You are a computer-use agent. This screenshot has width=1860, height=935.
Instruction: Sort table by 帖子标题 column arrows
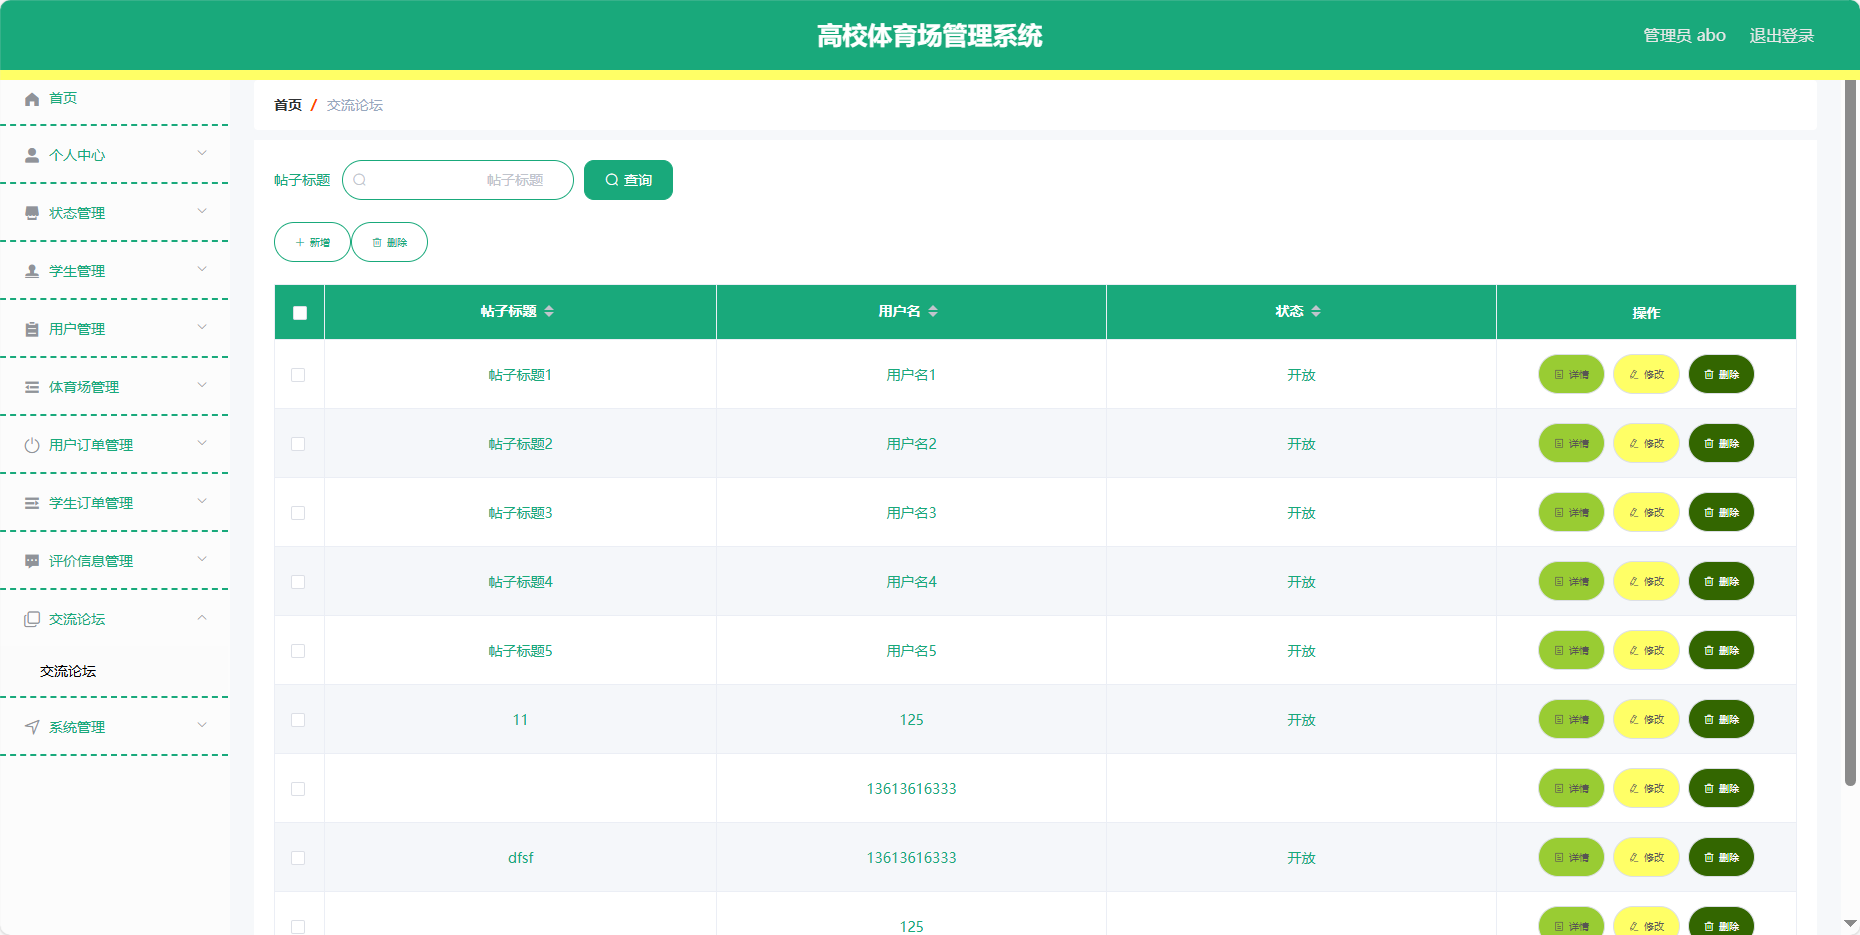coord(549,312)
